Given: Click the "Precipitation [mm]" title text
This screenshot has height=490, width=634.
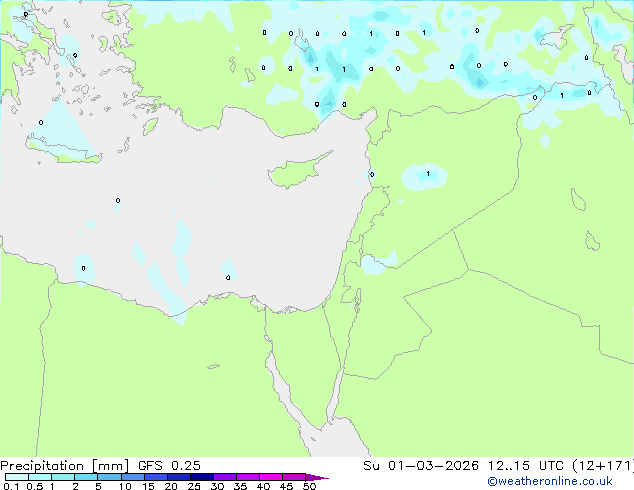Looking at the screenshot, I should coord(65,466).
